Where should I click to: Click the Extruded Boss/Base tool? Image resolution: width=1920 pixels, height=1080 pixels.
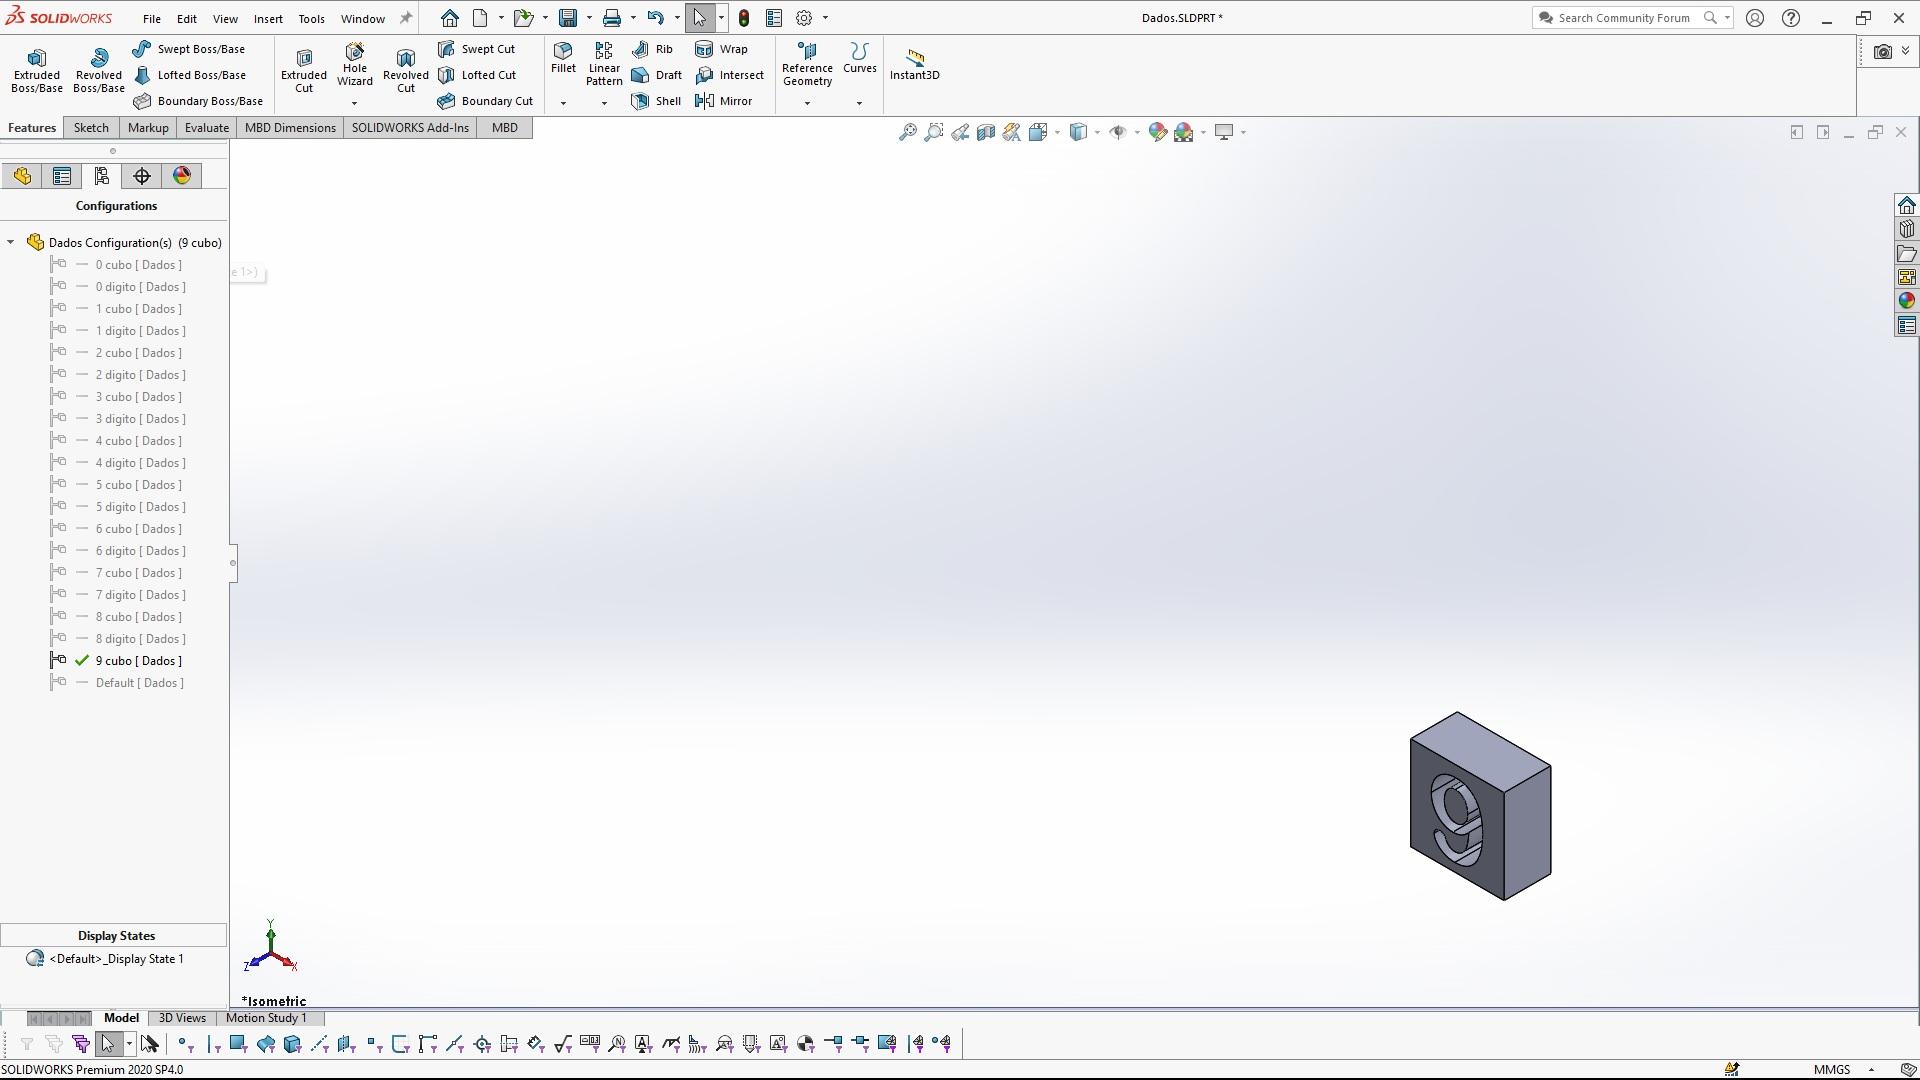(37, 71)
